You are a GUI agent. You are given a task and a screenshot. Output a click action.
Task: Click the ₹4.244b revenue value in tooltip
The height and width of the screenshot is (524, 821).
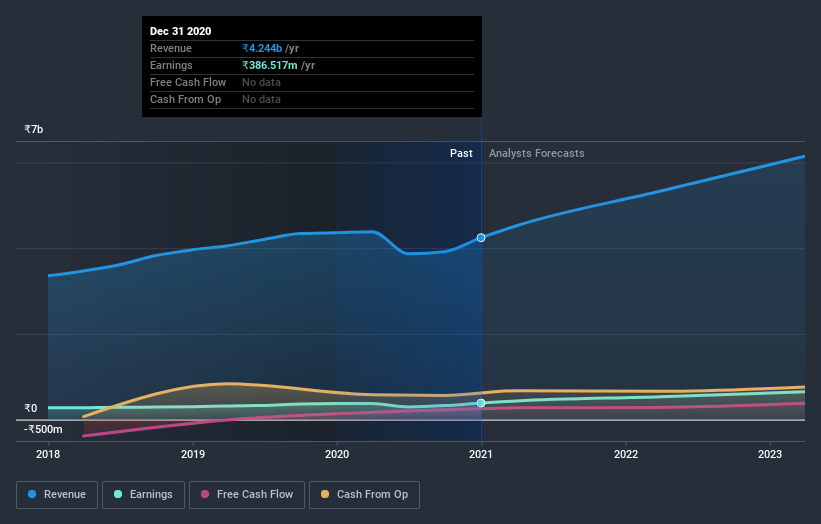(x=262, y=48)
